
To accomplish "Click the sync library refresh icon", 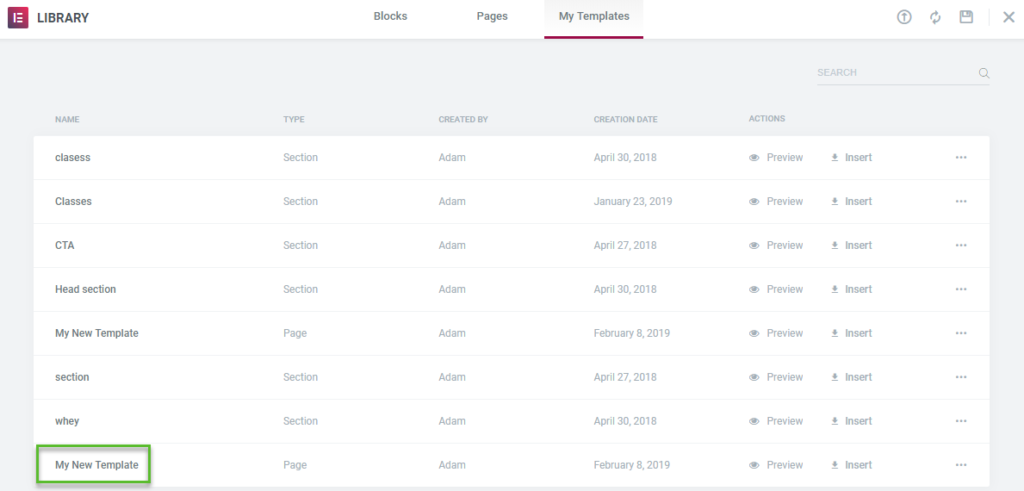I will click(935, 18).
